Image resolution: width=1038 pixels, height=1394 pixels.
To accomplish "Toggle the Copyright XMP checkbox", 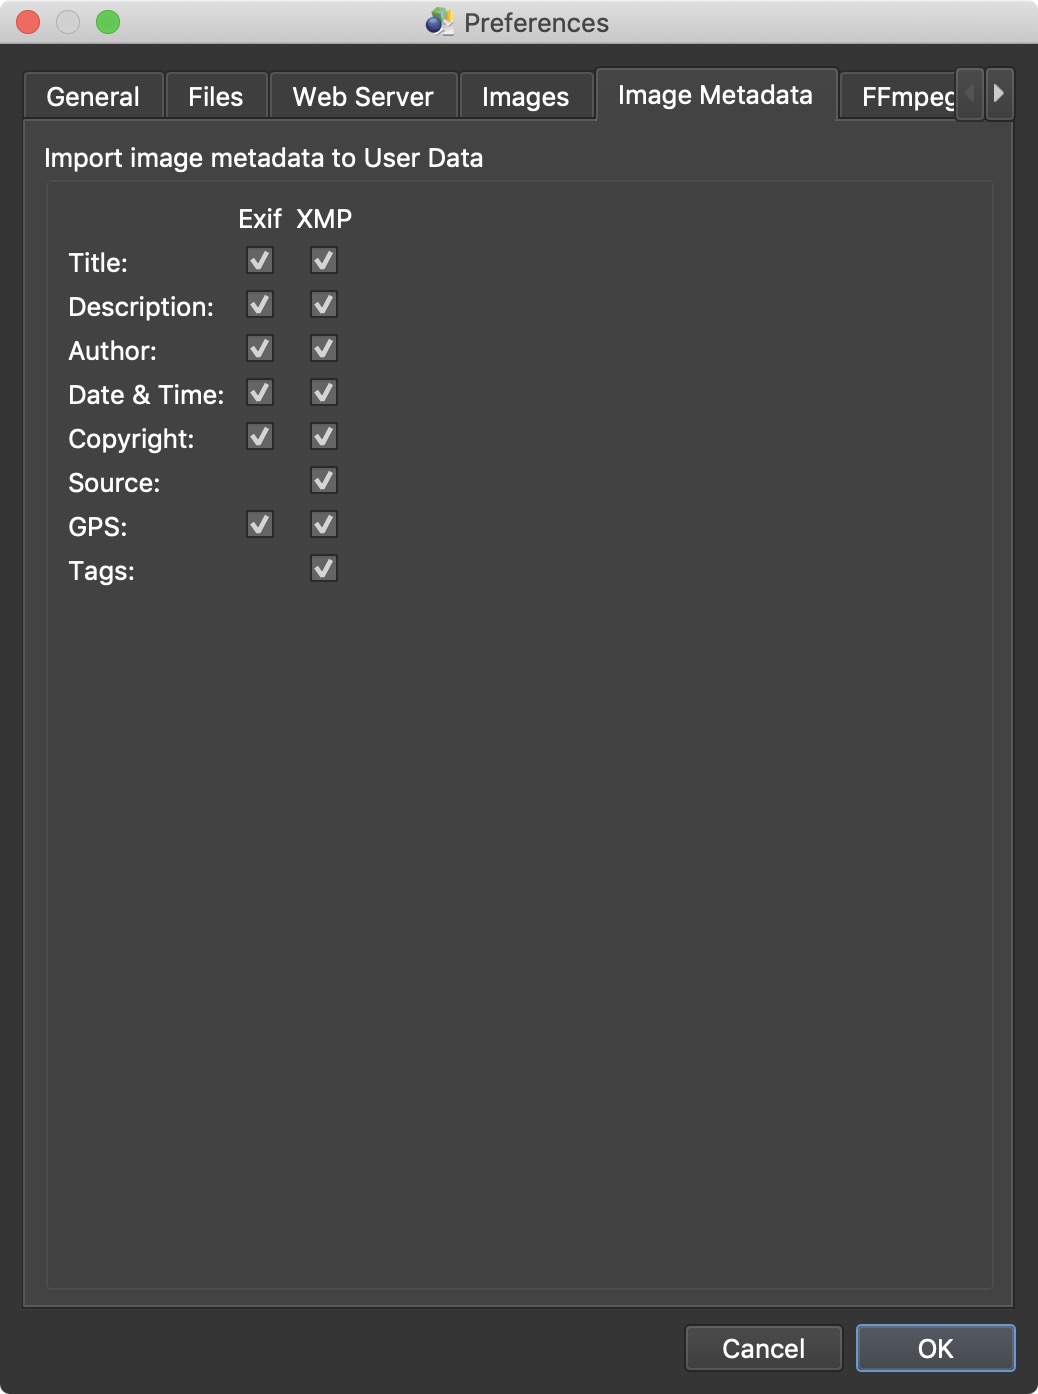I will pyautogui.click(x=324, y=437).
